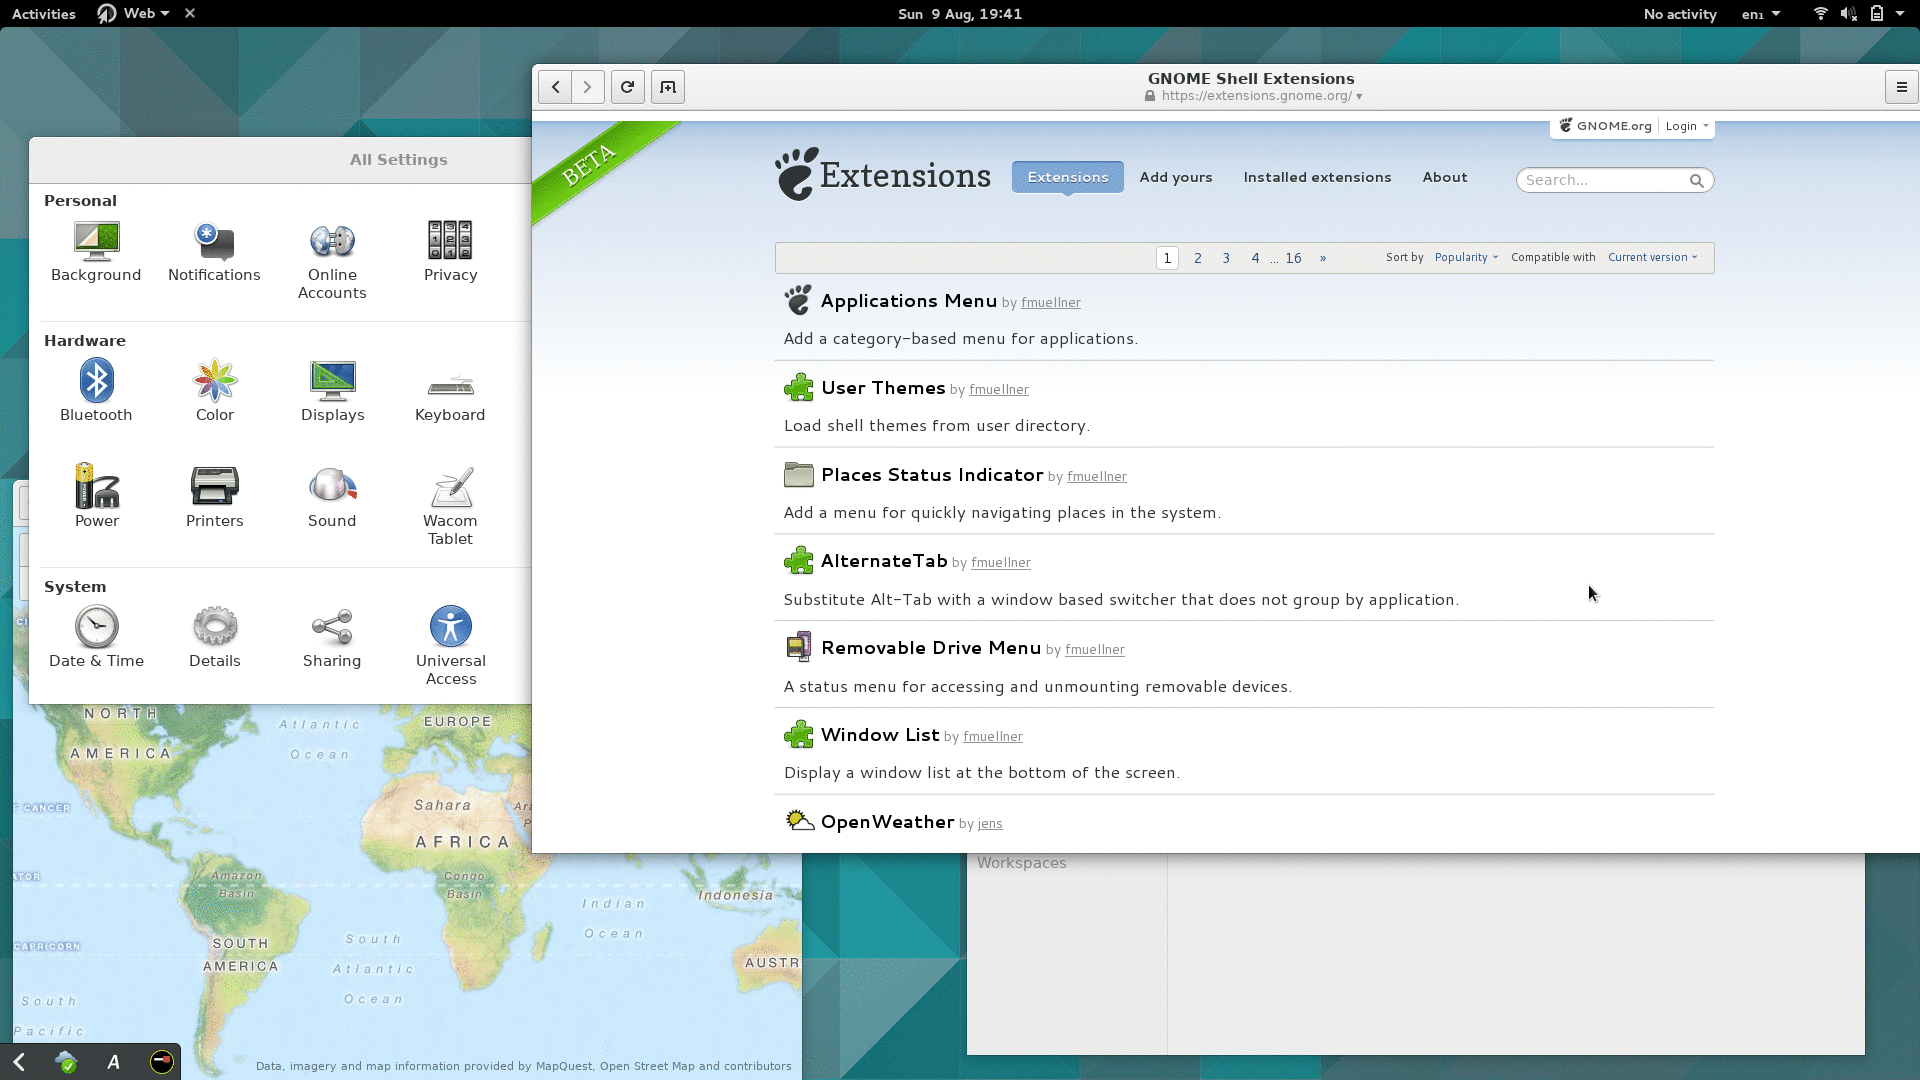This screenshot has width=1920, height=1080.
Task: Click the browser reload button
Action: pyautogui.click(x=627, y=87)
